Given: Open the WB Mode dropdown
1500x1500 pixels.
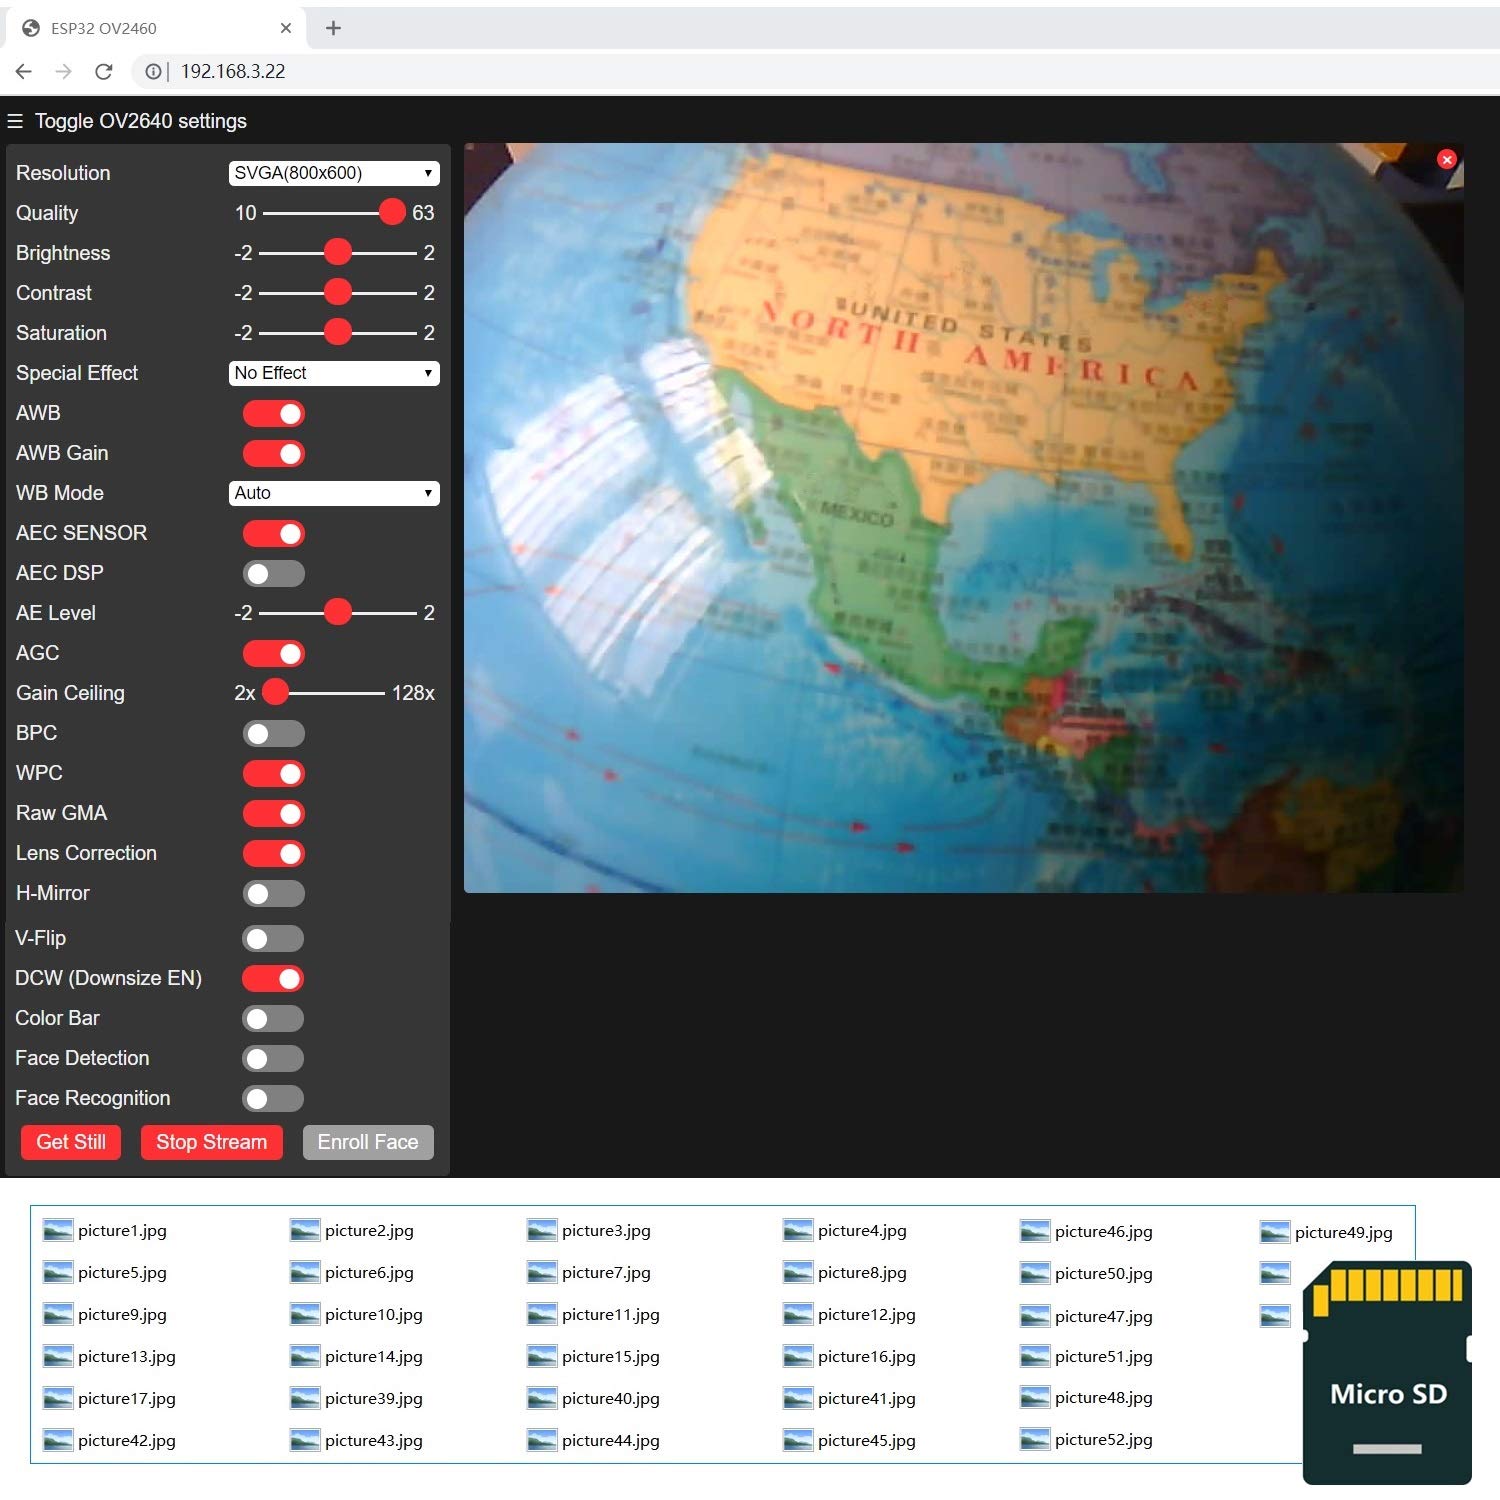Looking at the screenshot, I should [334, 493].
